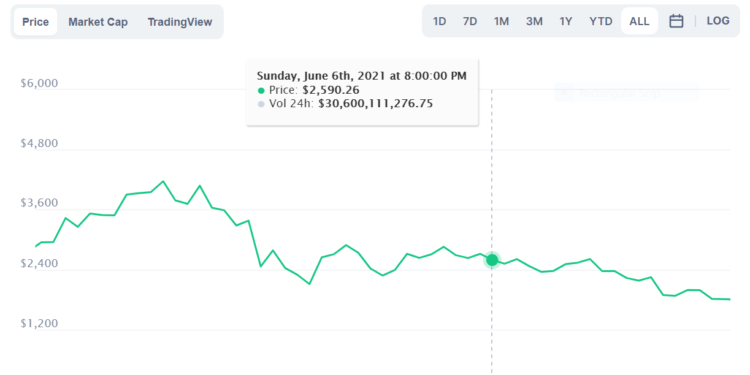
Task: Click the $6,000 axis label
Action: point(39,83)
